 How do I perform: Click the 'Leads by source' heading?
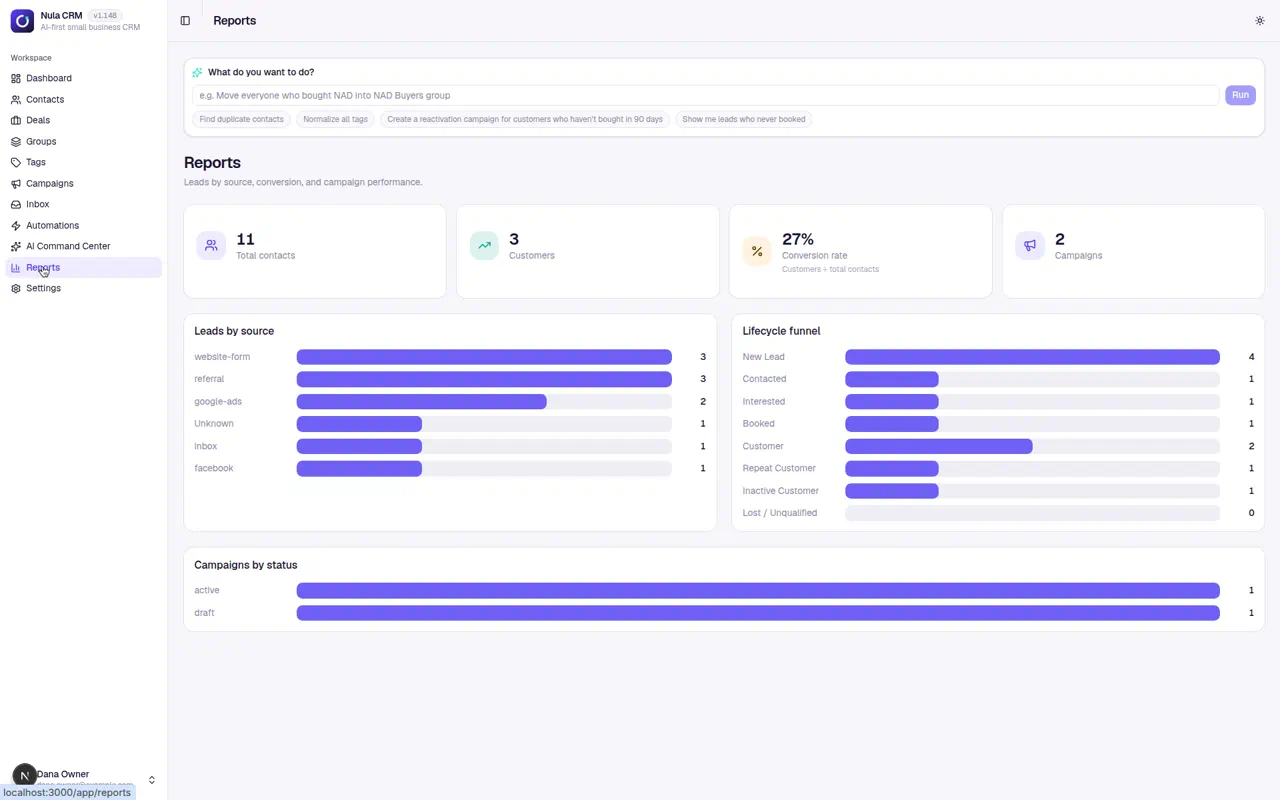point(234,331)
